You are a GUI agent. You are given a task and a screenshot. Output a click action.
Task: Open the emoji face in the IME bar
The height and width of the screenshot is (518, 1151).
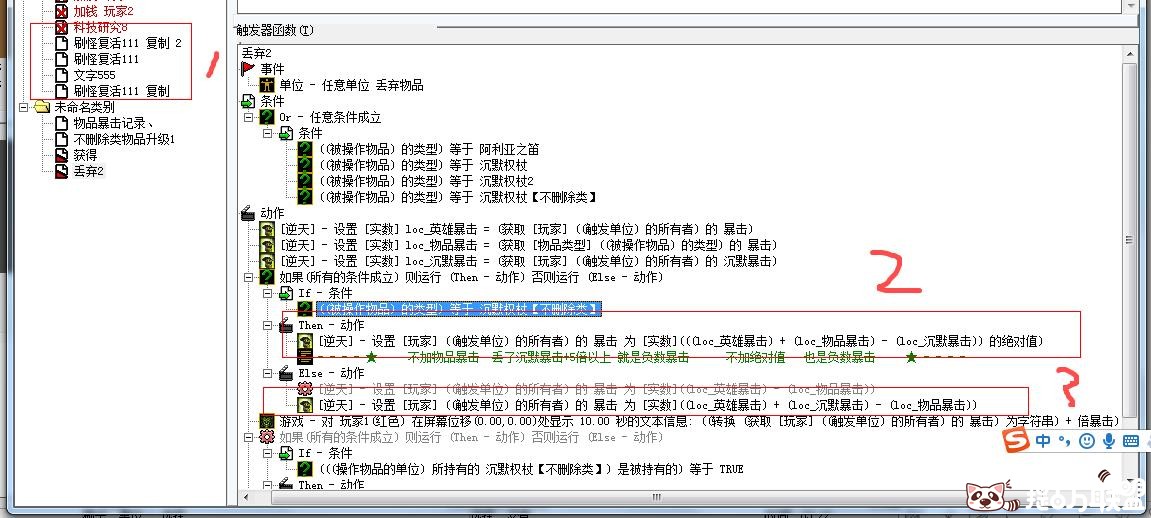(1088, 441)
